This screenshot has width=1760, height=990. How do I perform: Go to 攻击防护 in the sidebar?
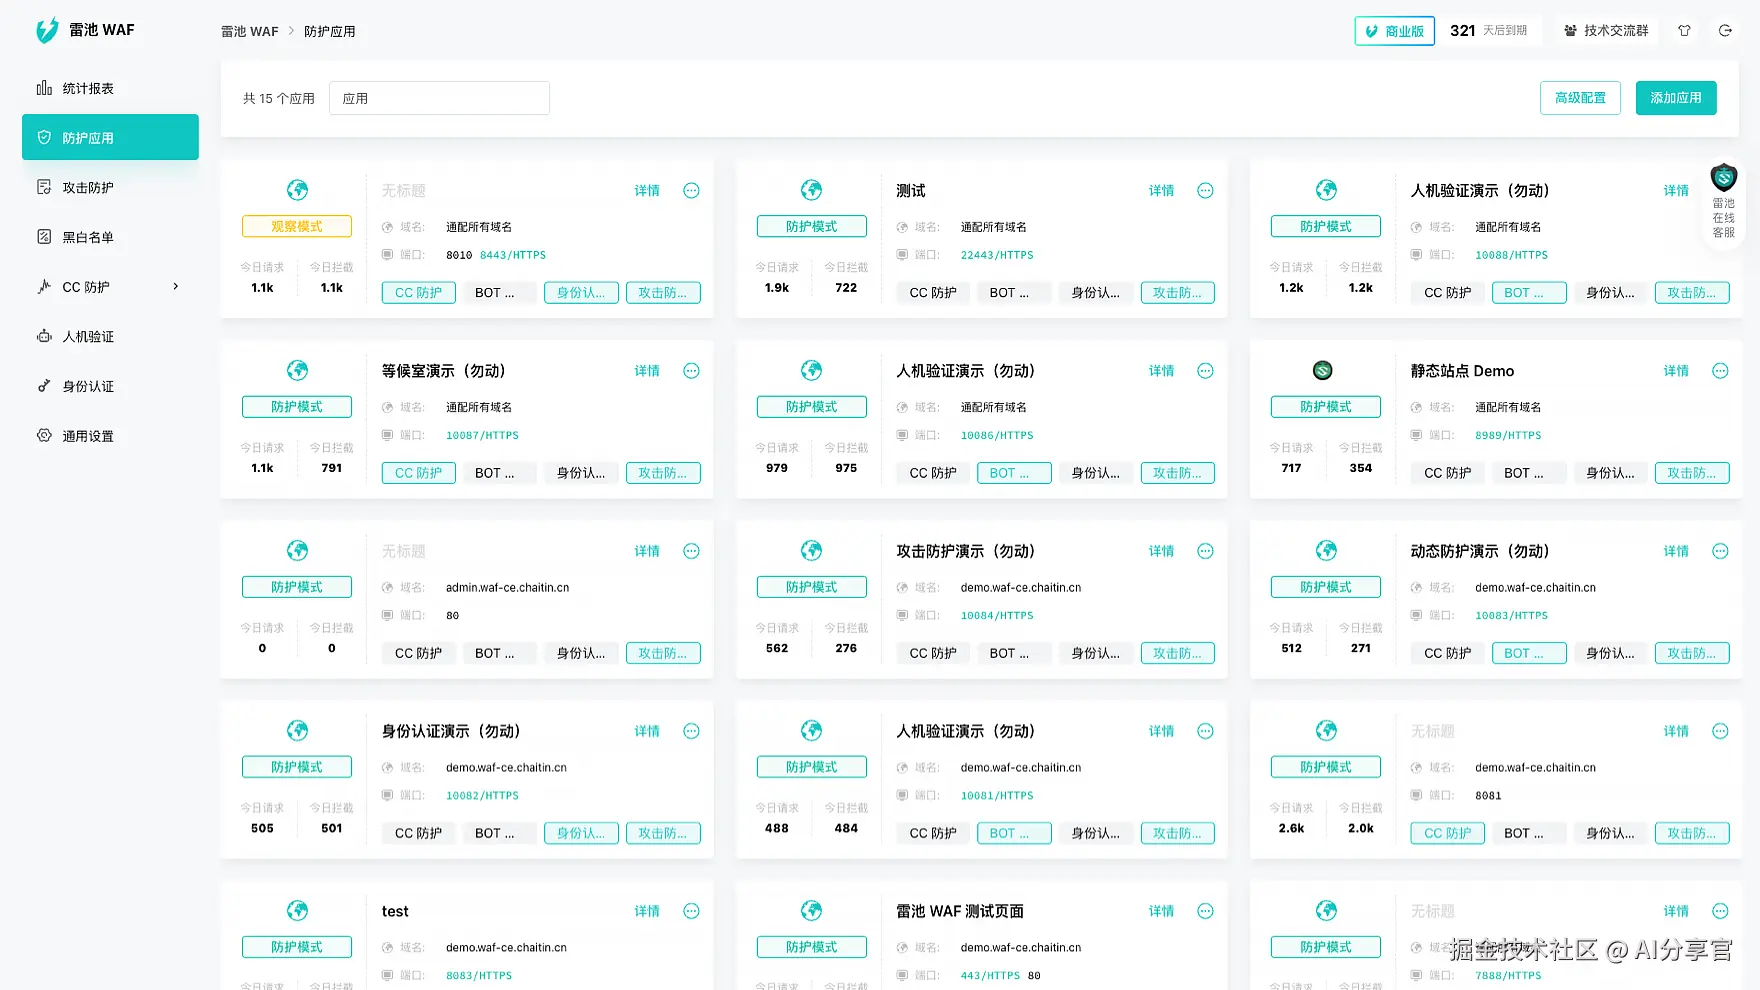(x=110, y=187)
